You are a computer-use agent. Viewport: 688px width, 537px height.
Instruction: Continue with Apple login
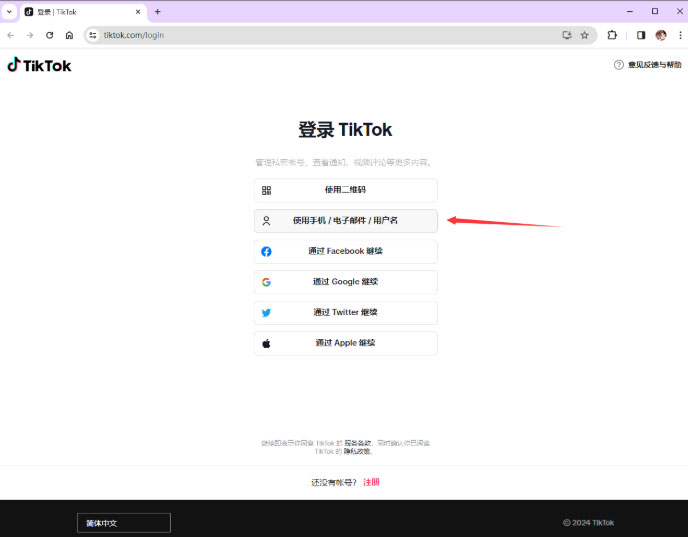coord(346,344)
